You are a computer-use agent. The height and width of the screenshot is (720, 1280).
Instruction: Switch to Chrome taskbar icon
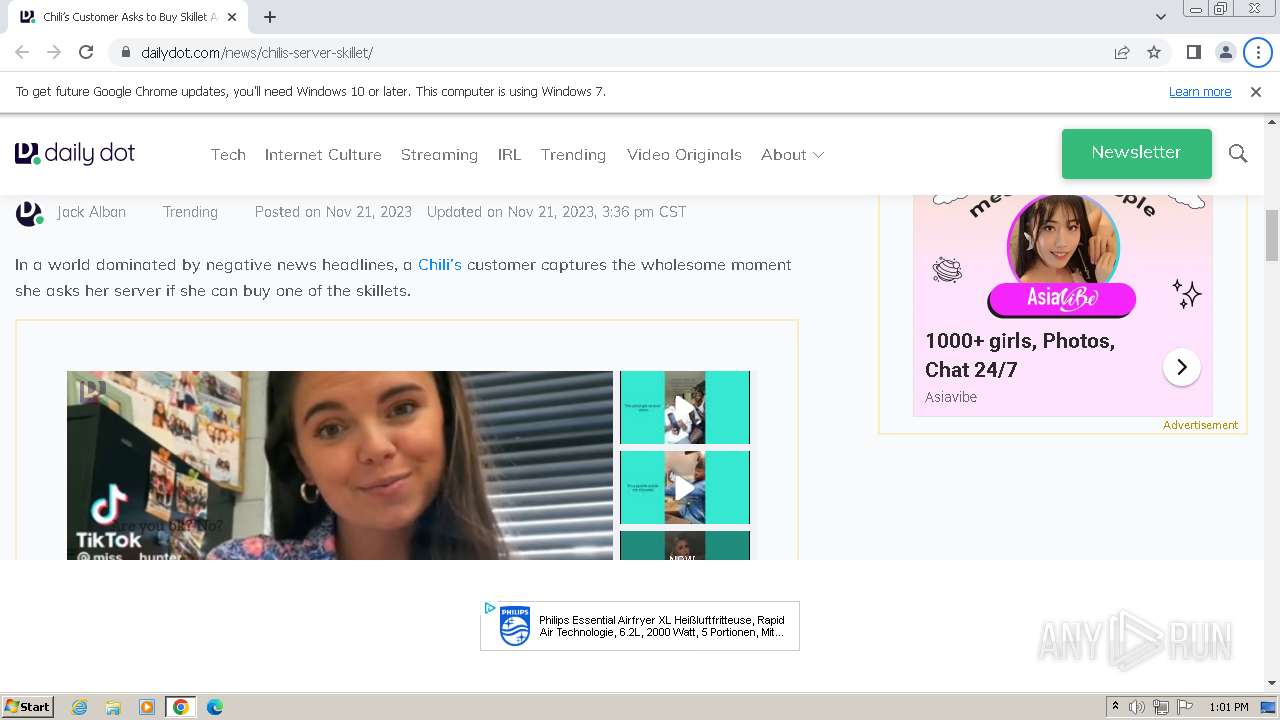pos(181,707)
